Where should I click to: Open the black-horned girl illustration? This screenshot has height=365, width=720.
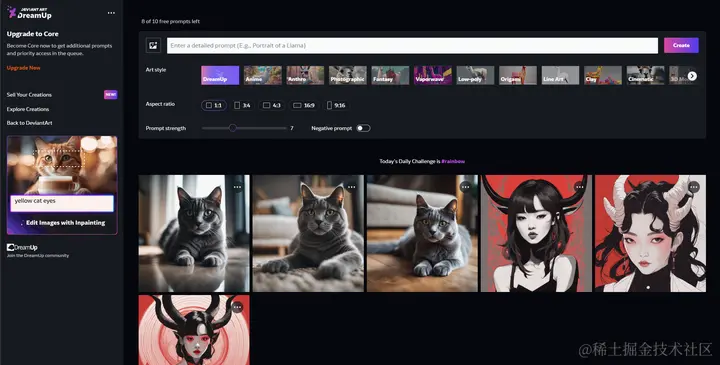pyautogui.click(x=536, y=233)
